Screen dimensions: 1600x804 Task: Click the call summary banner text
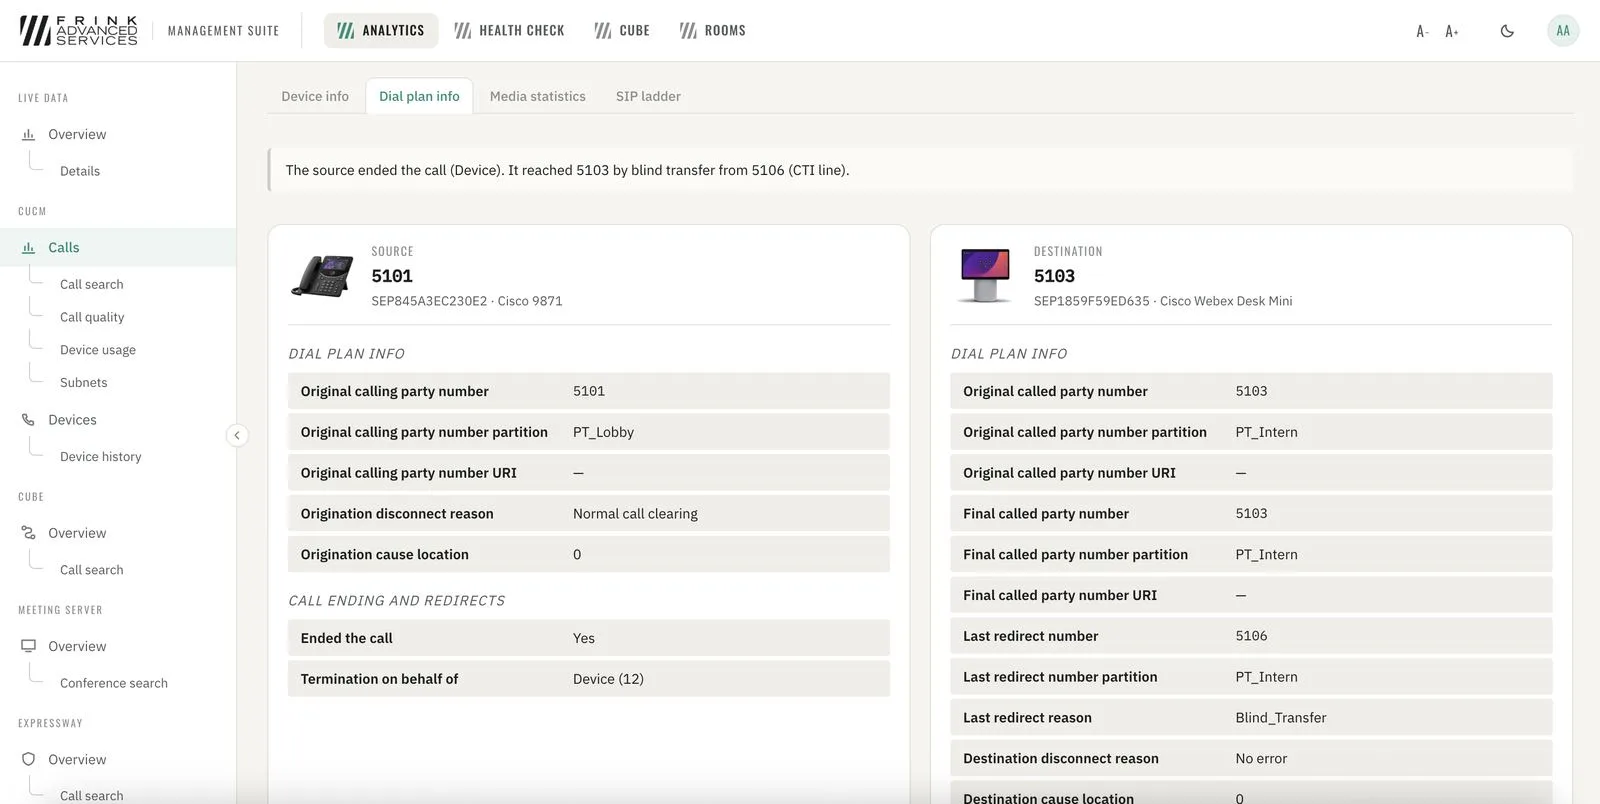pyautogui.click(x=567, y=170)
